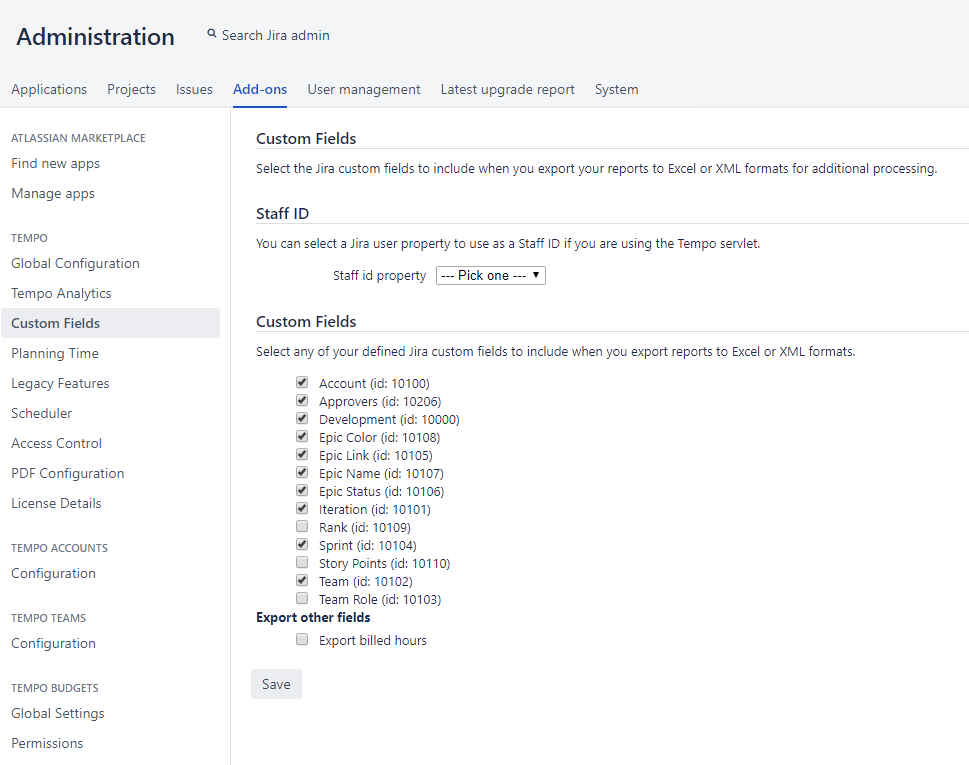The image size is (969, 765).
Task: Toggle the Team Role checkbox
Action: point(302,598)
